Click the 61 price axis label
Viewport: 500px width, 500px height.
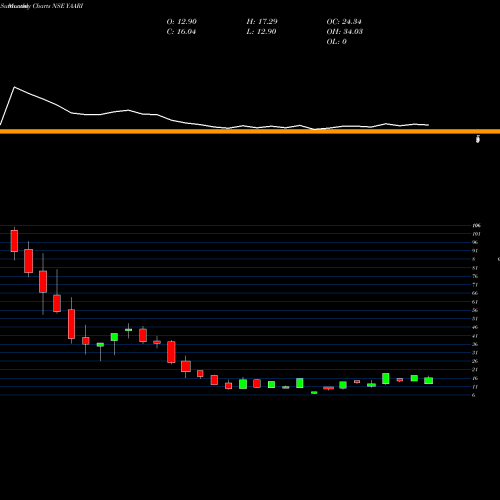tap(475, 302)
